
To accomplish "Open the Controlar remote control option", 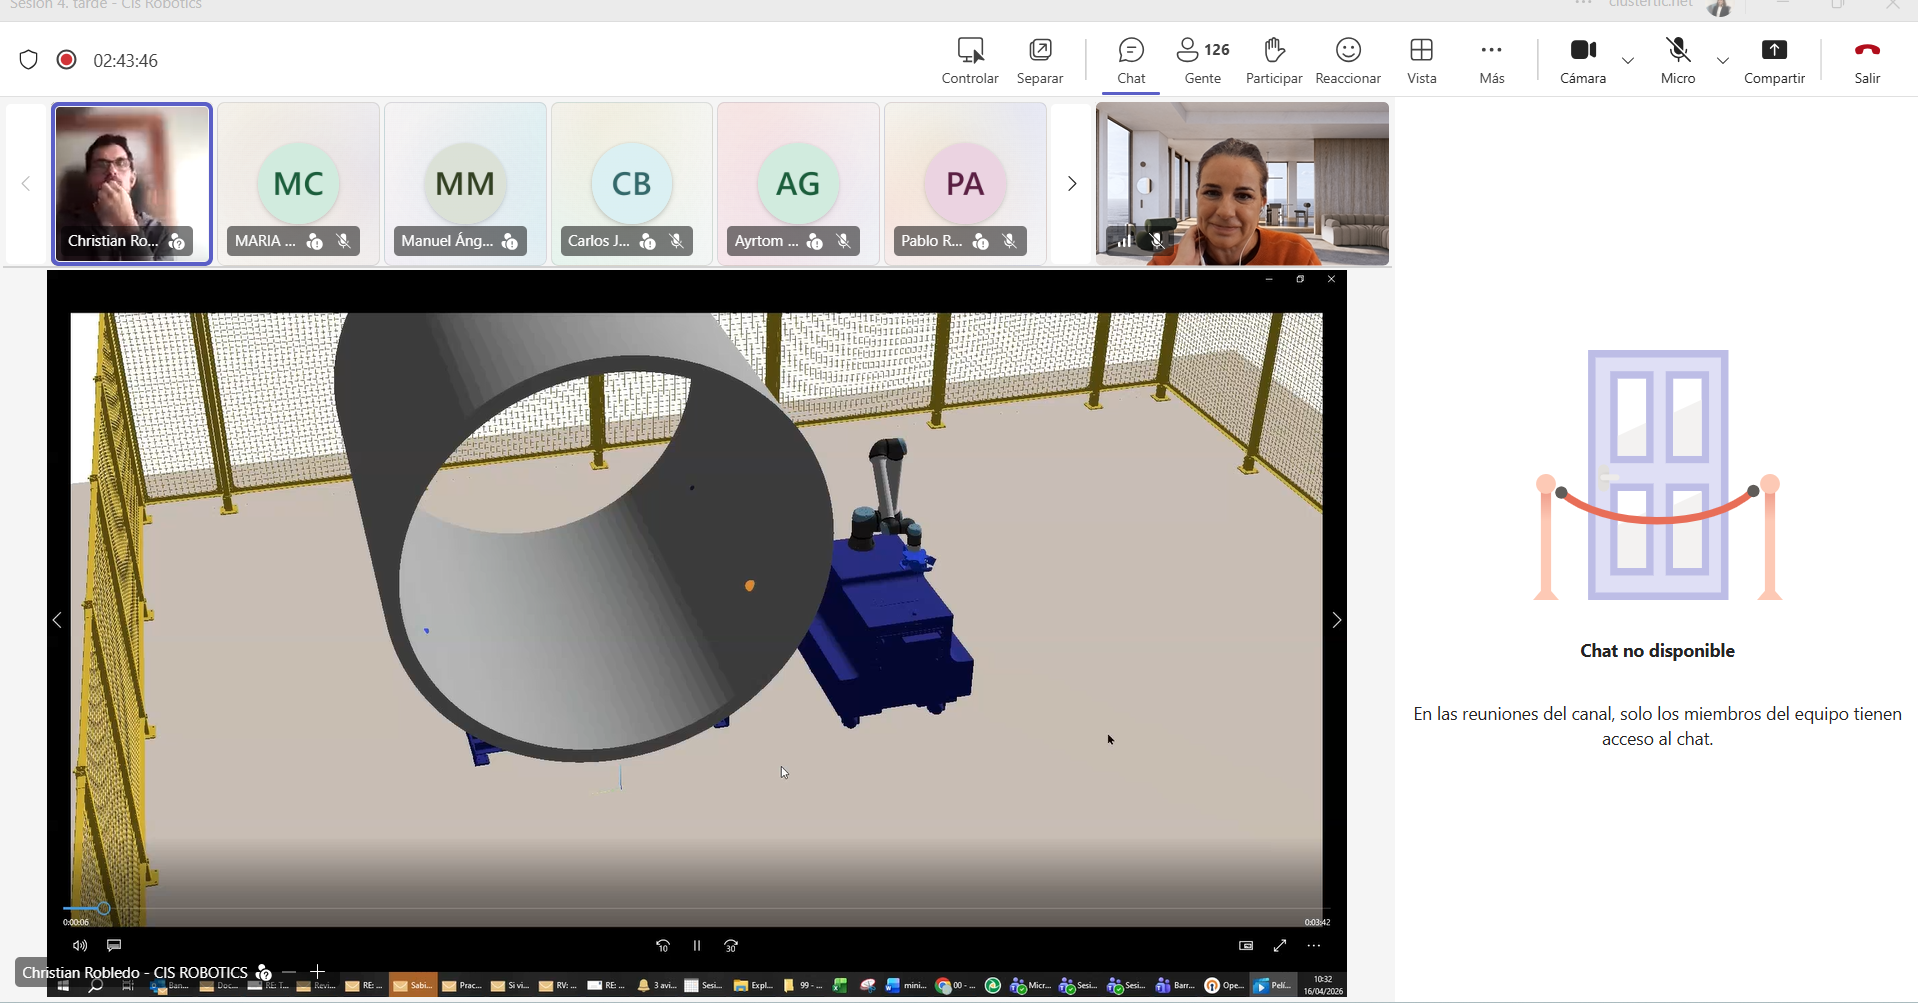I will (x=969, y=60).
